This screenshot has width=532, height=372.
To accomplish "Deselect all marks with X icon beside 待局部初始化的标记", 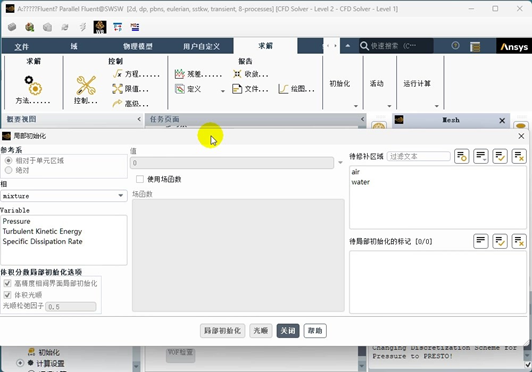I will point(519,241).
